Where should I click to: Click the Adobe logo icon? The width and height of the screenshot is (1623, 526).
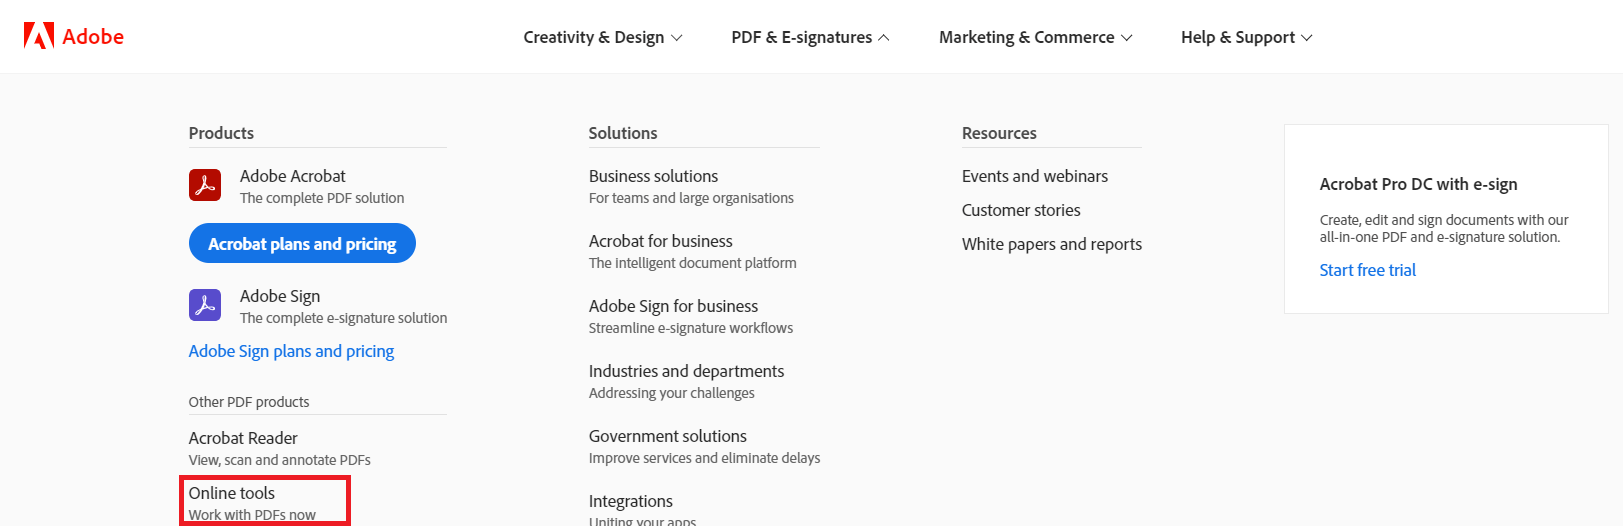click(x=39, y=36)
